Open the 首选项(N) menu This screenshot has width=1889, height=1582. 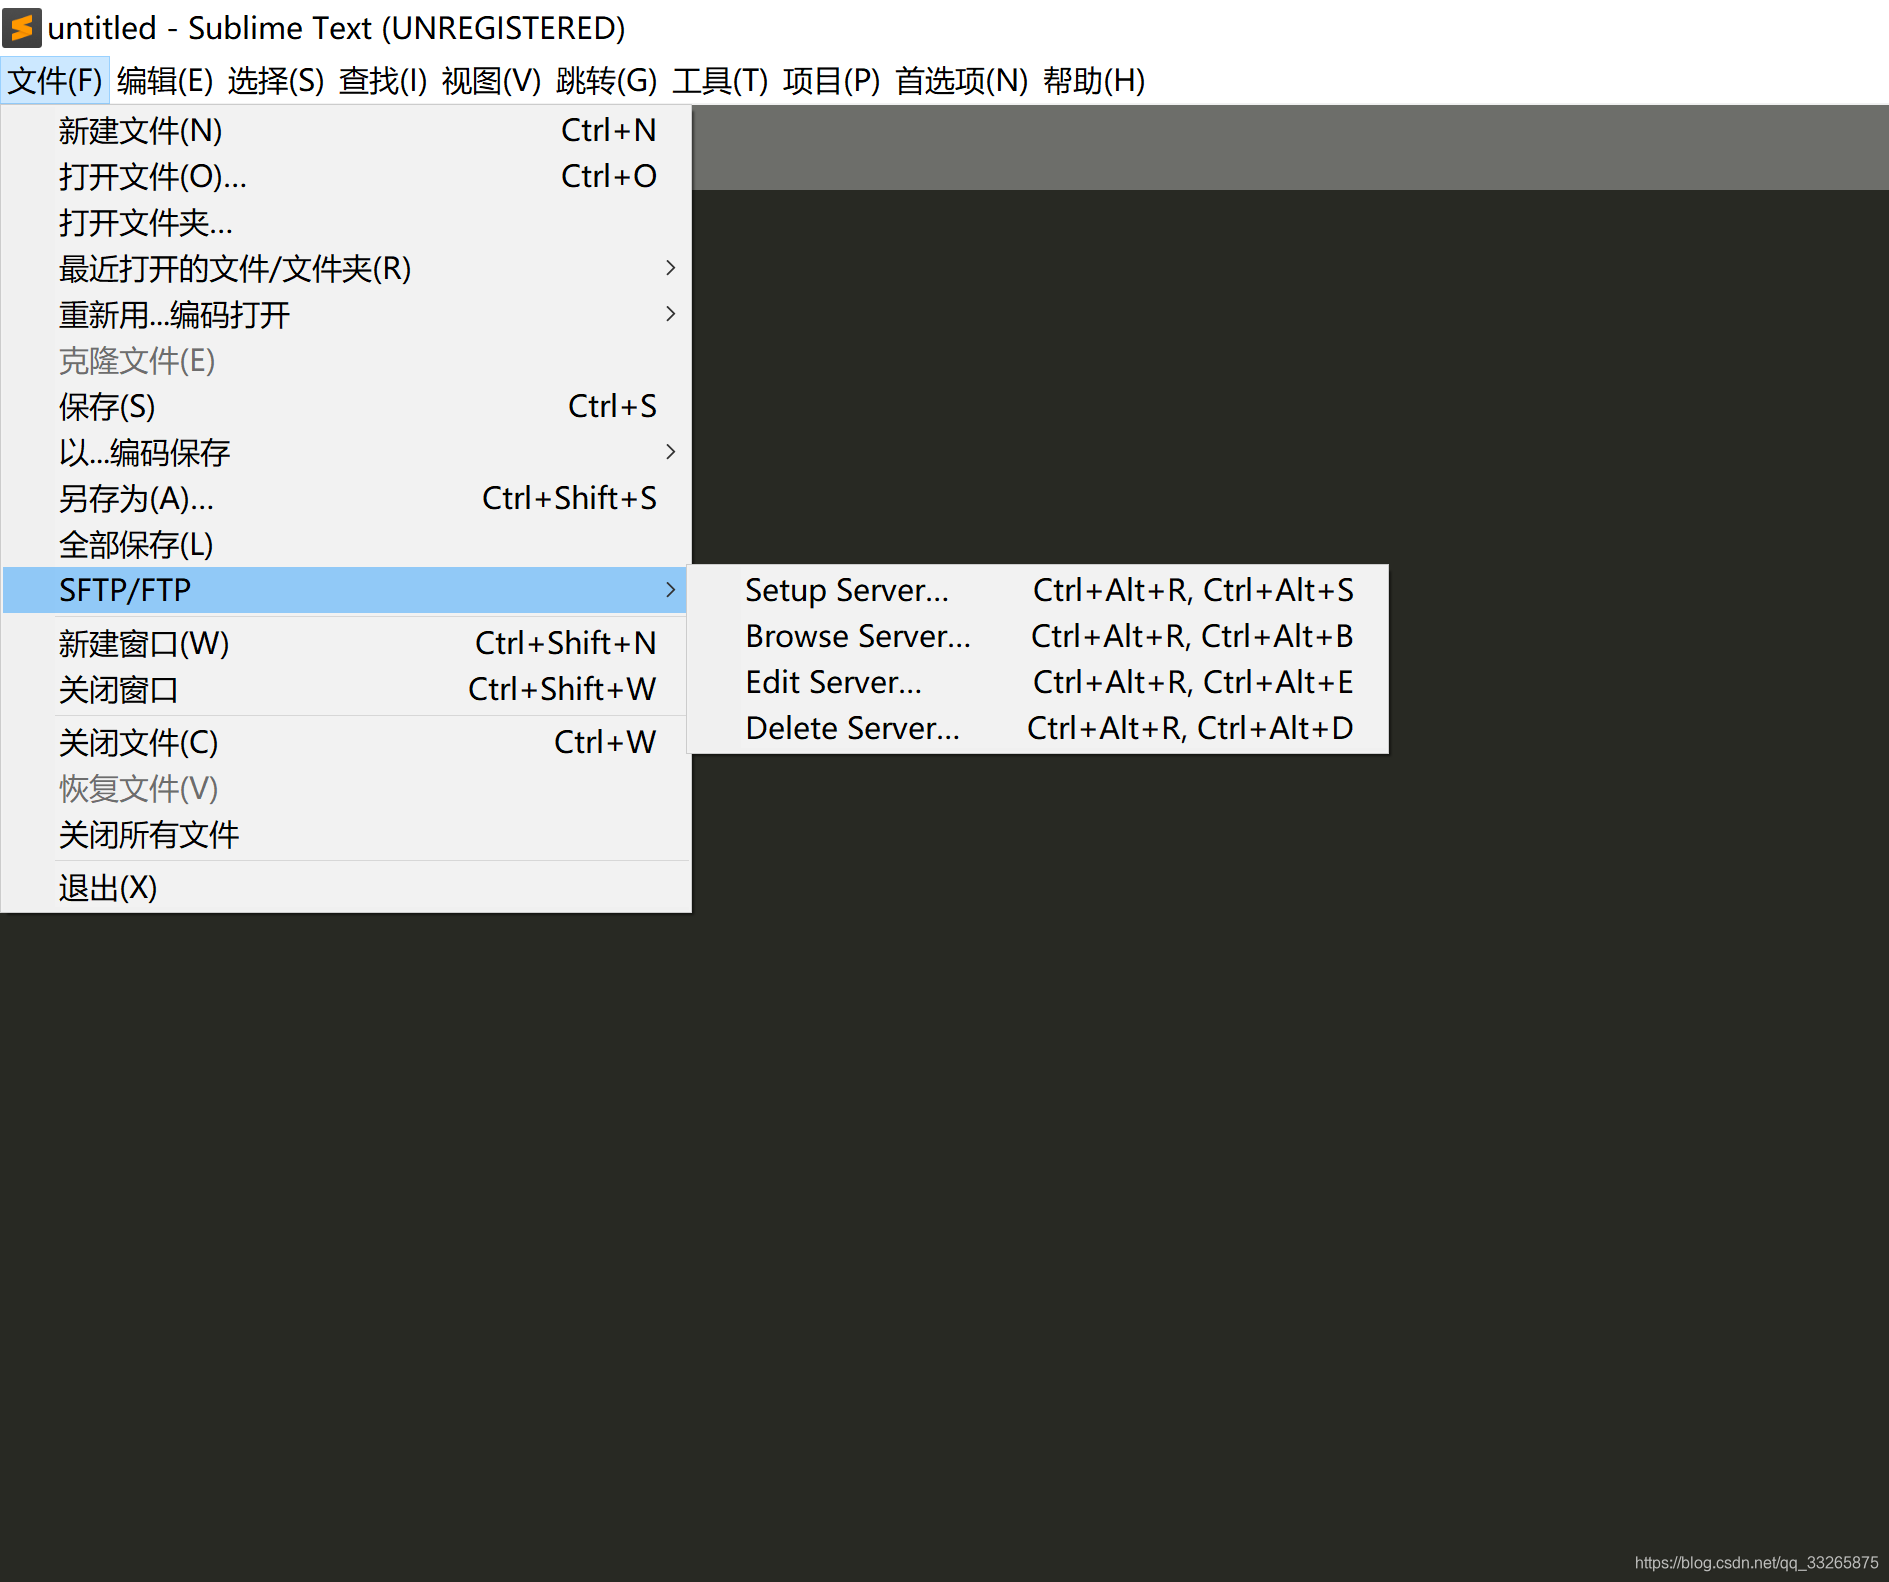tap(961, 81)
